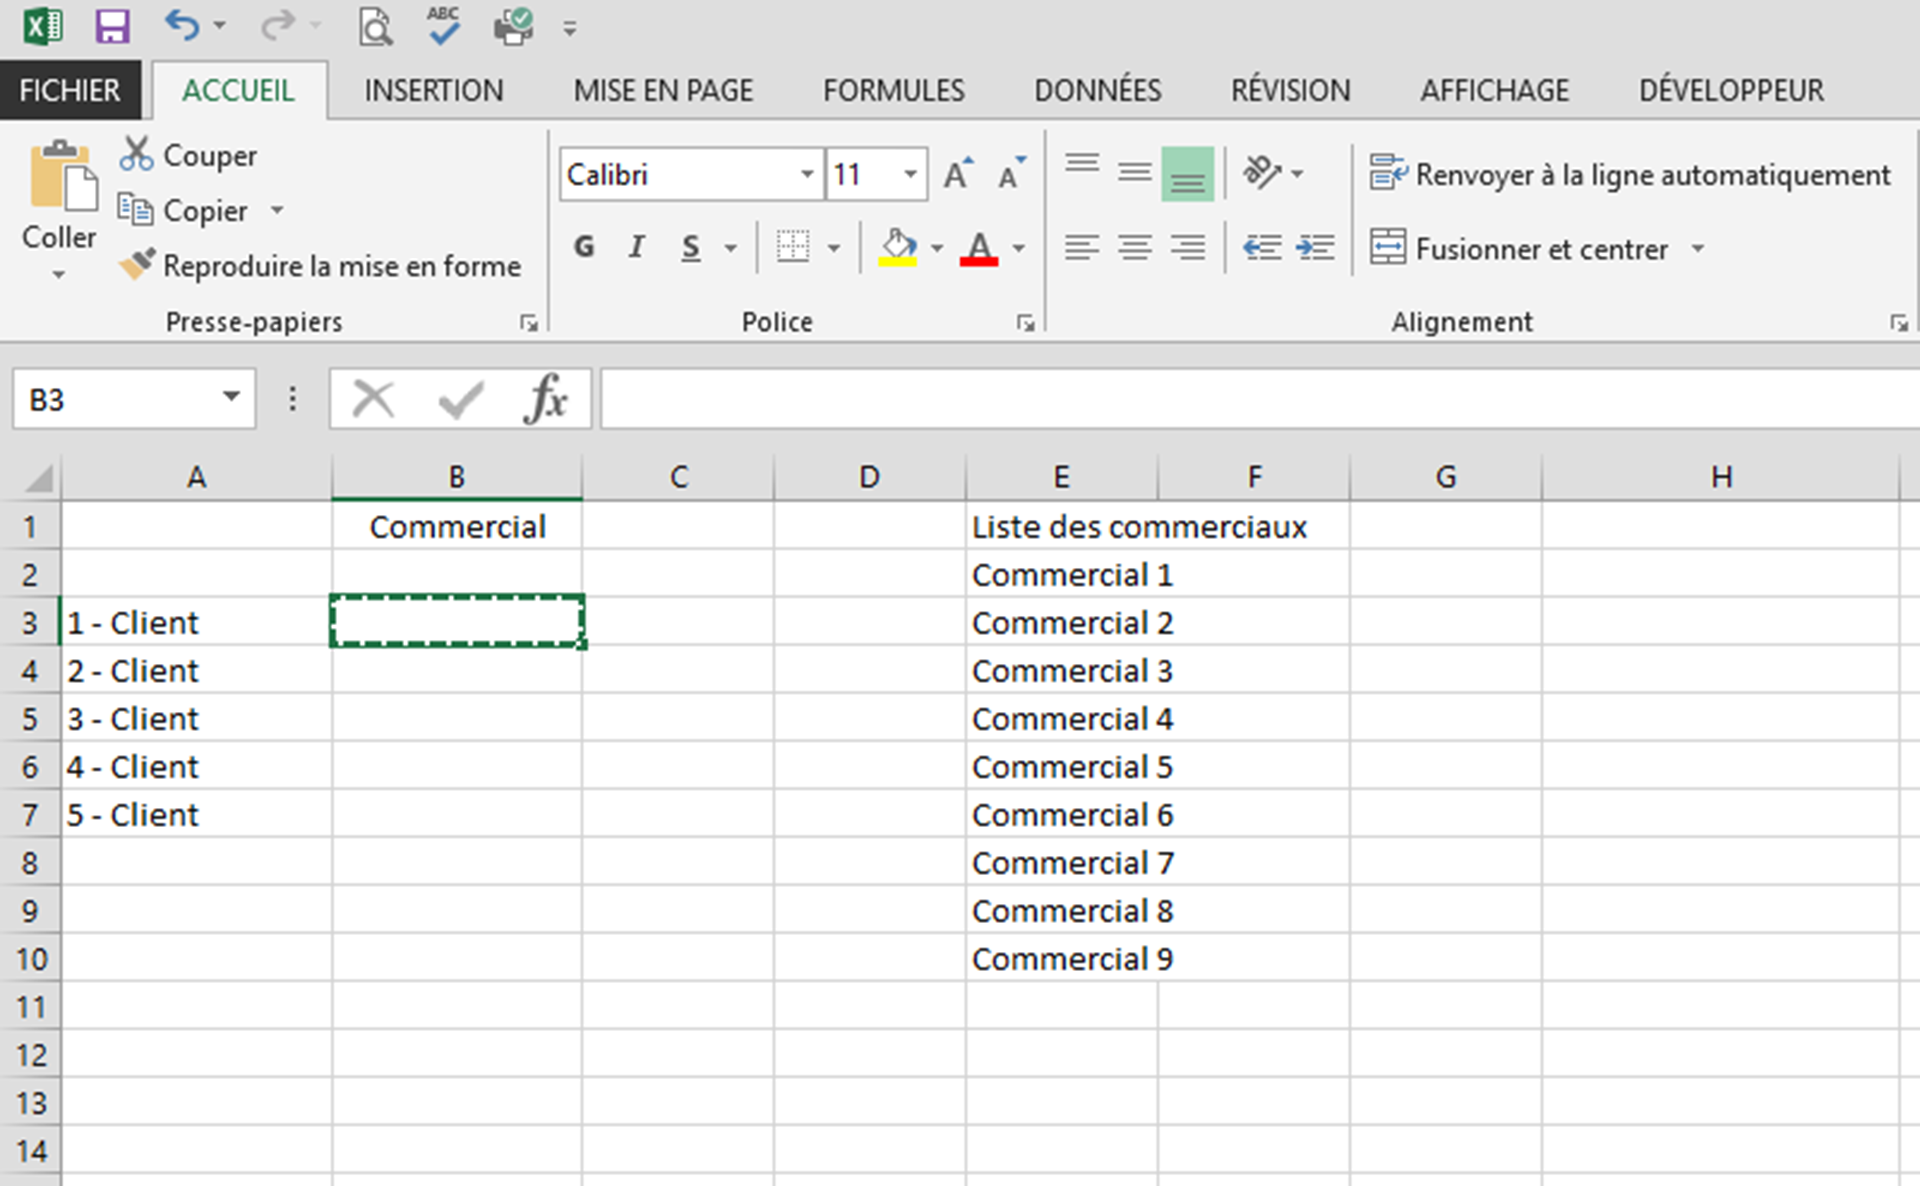Expand the undo history dropdown arrow

click(x=219, y=26)
